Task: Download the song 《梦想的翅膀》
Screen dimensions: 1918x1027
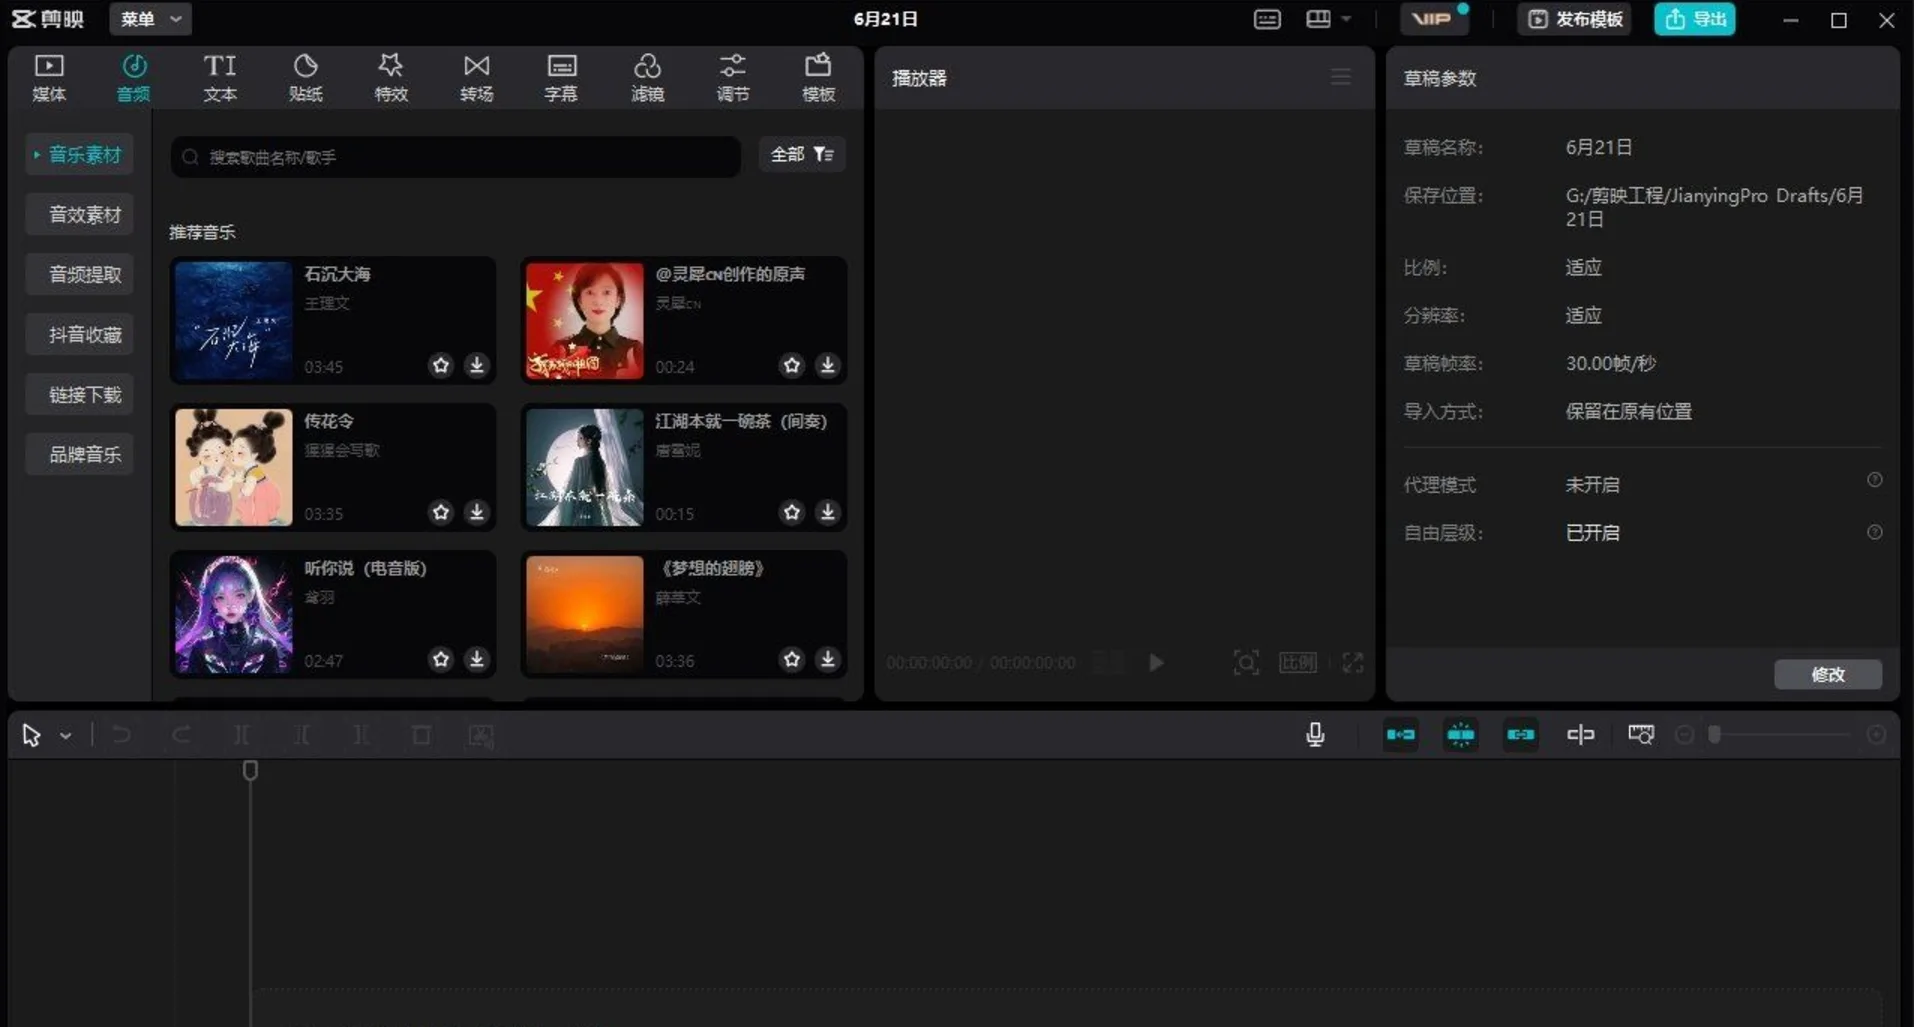Action: tap(828, 659)
